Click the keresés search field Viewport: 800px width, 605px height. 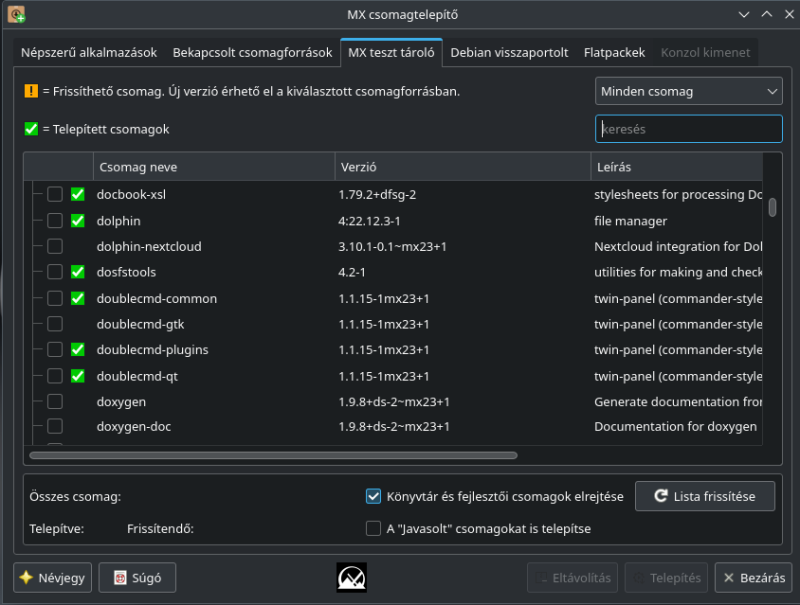click(x=688, y=129)
